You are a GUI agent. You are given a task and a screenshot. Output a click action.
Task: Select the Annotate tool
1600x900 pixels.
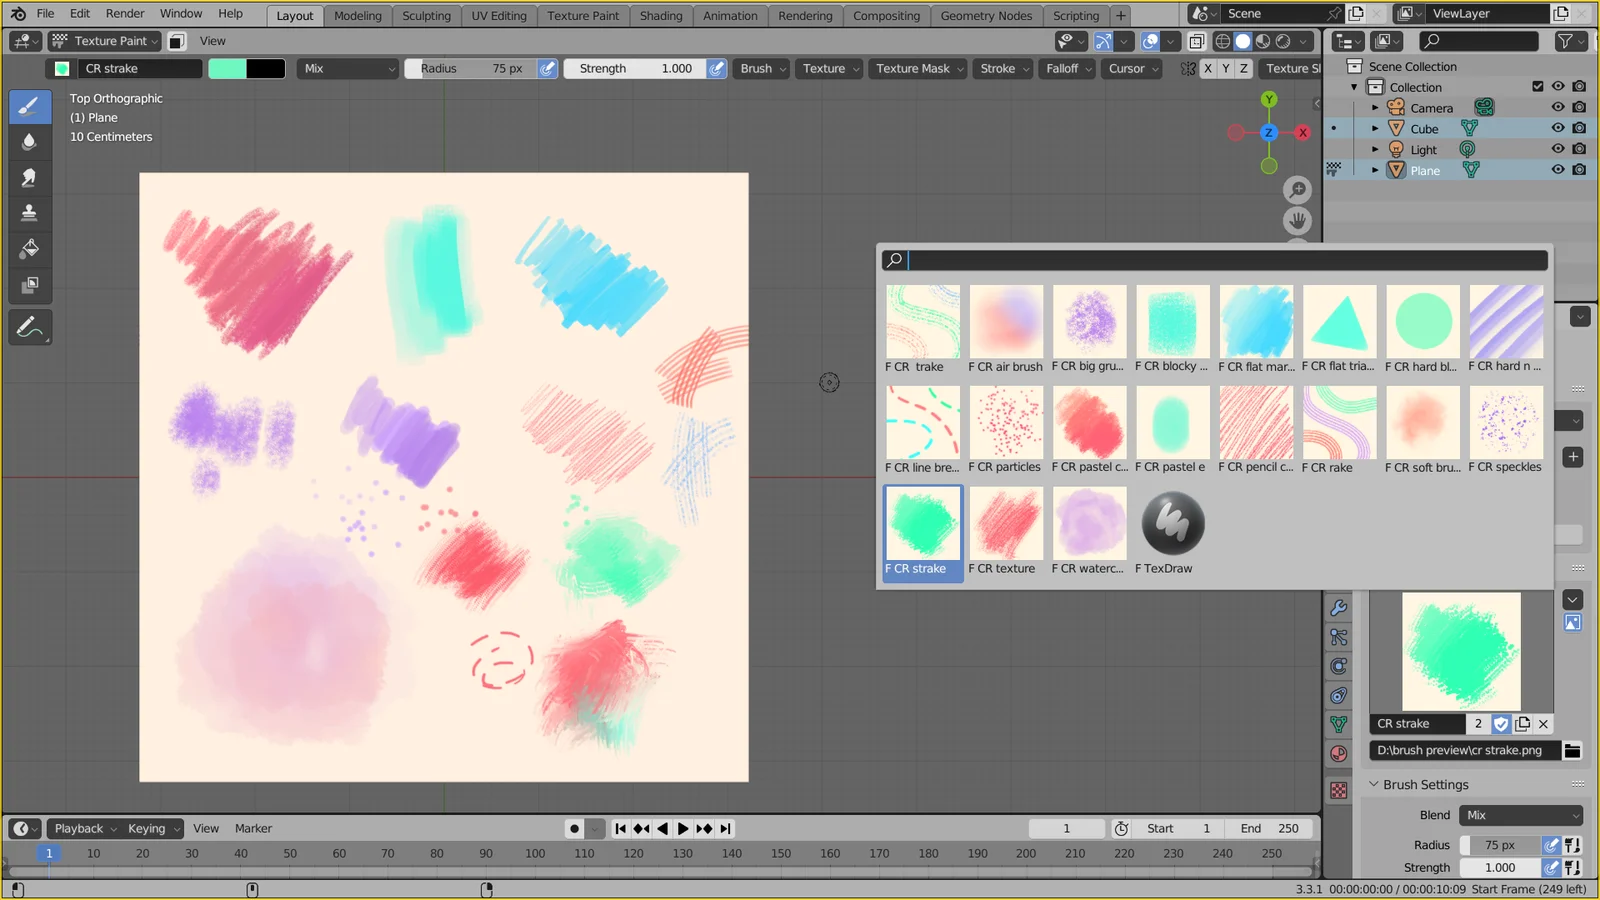30,327
